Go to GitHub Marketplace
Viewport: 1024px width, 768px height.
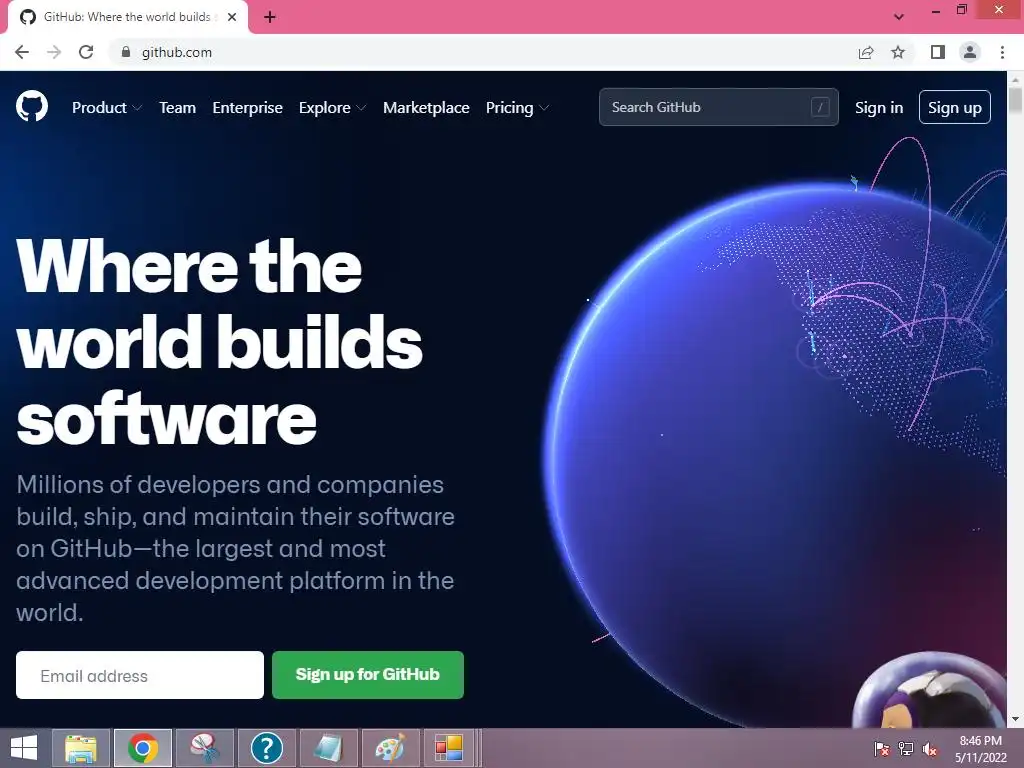(x=426, y=108)
